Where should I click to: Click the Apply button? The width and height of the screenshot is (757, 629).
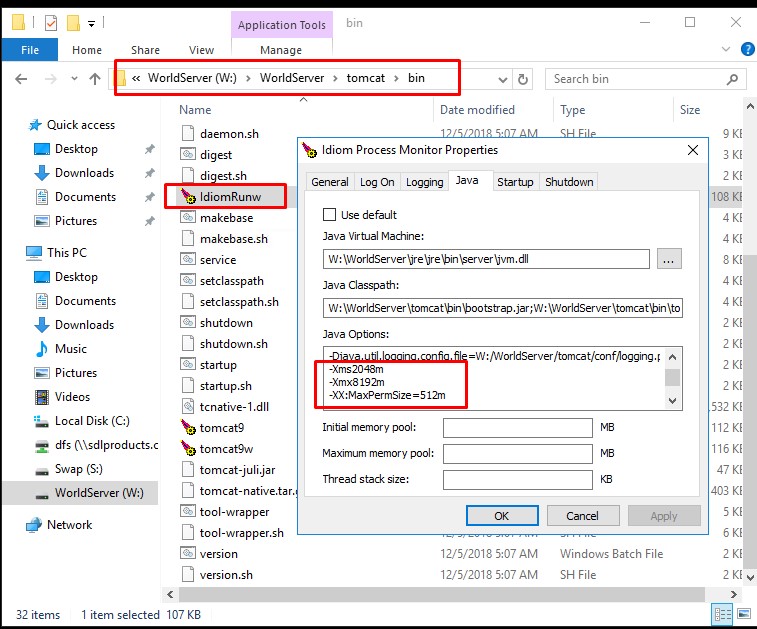click(664, 516)
